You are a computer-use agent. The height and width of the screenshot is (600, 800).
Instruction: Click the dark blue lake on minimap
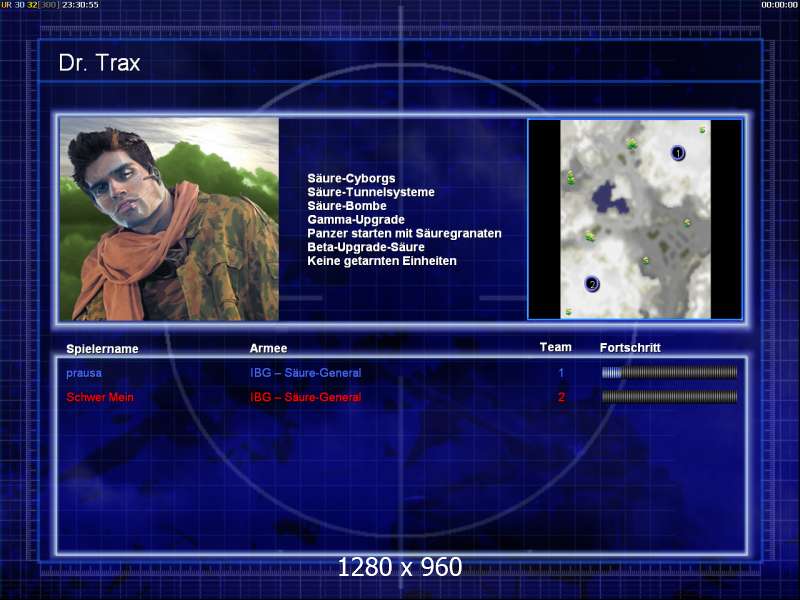(609, 198)
